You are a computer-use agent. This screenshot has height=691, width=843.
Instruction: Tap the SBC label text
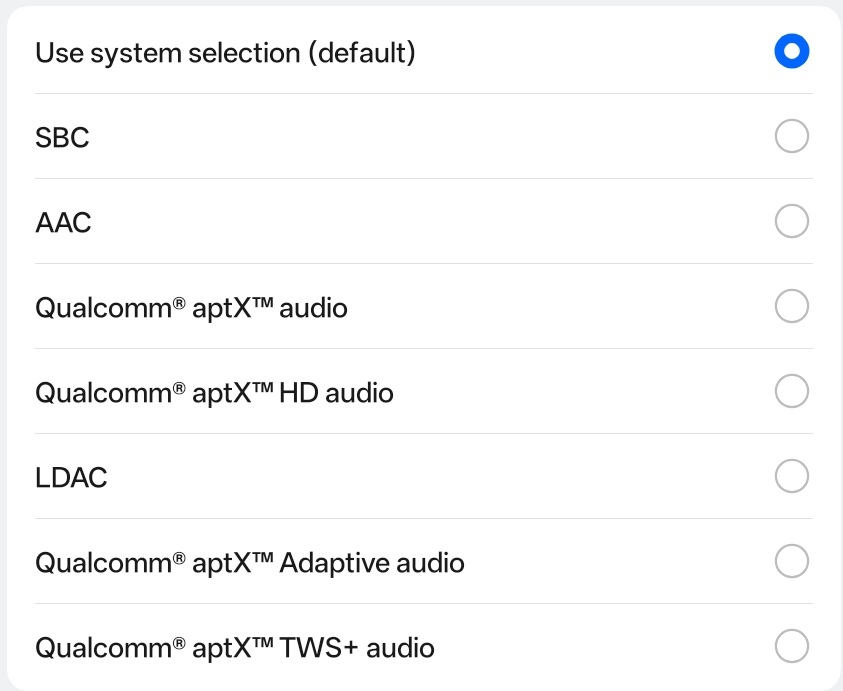pos(62,137)
